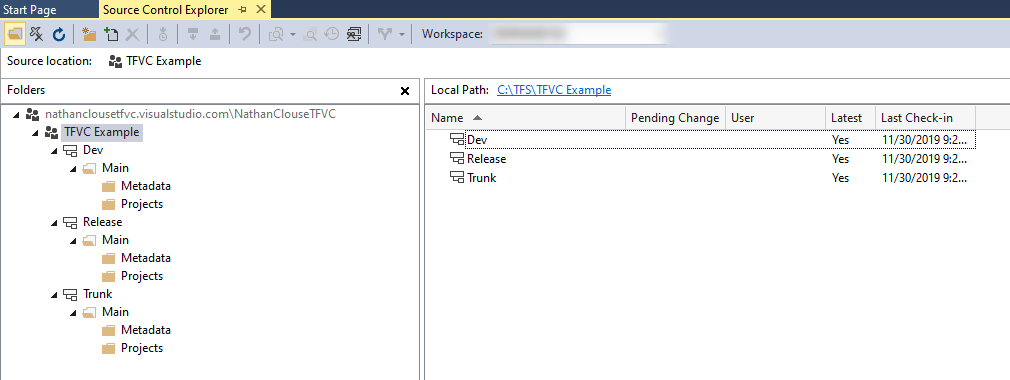
Task: Open the History clock icon
Action: coord(332,34)
